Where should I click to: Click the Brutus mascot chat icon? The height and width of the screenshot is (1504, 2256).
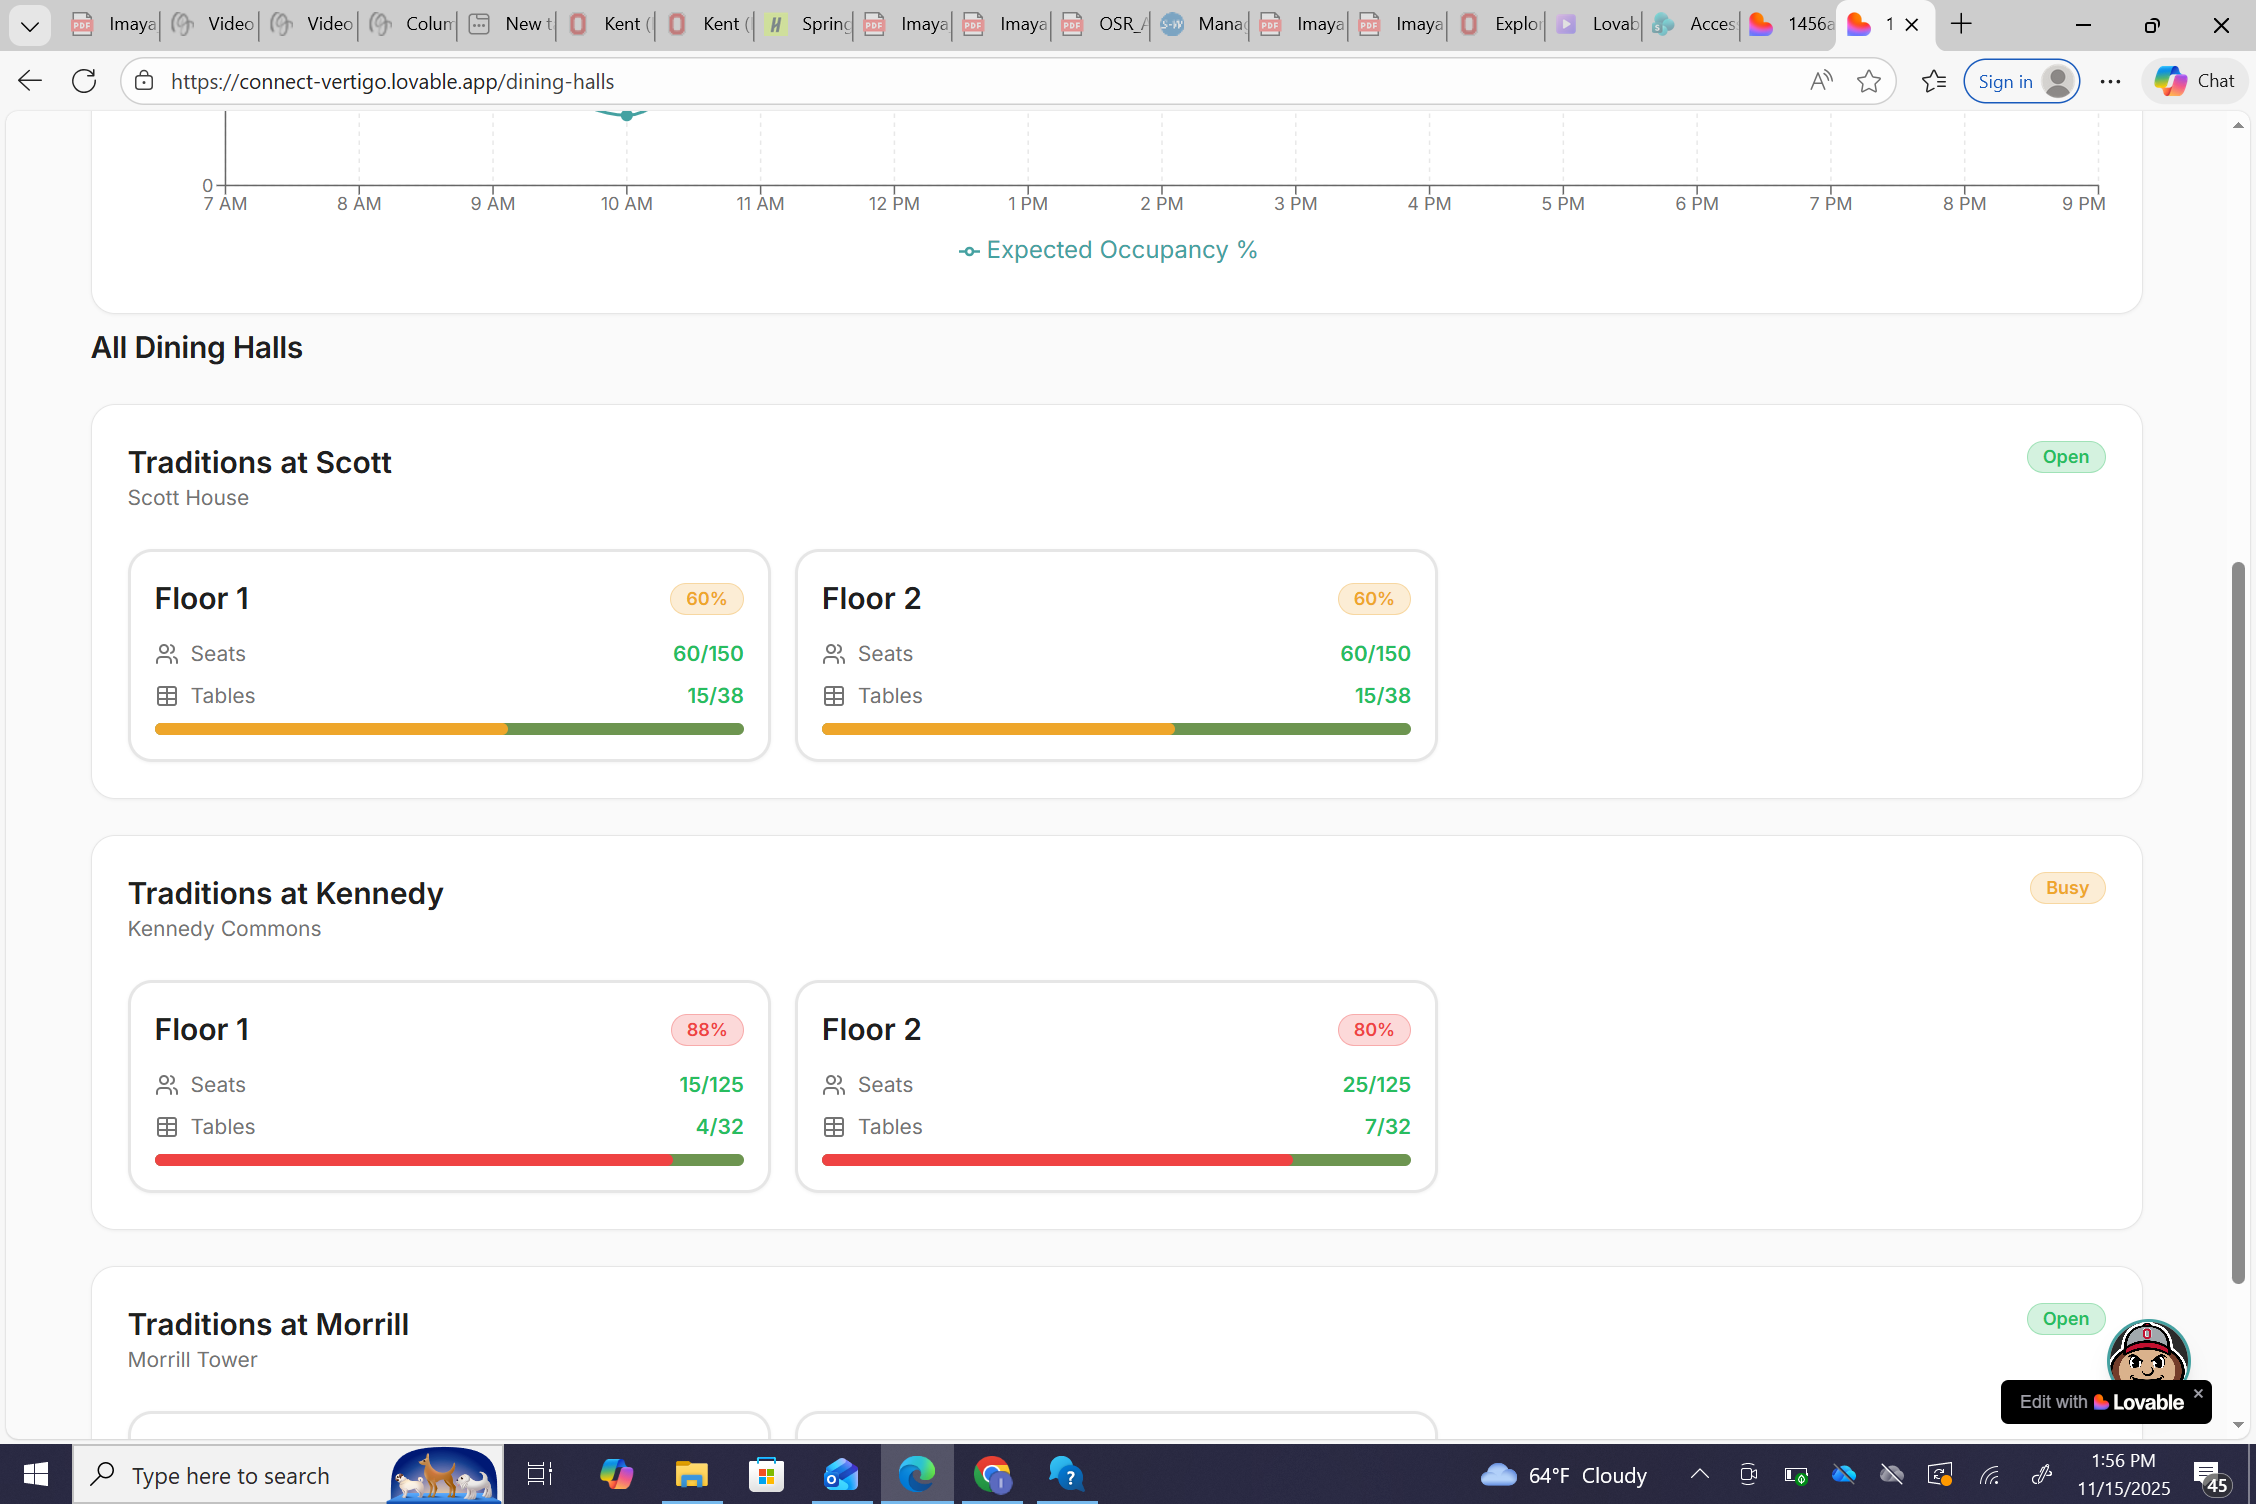[x=2147, y=1352]
